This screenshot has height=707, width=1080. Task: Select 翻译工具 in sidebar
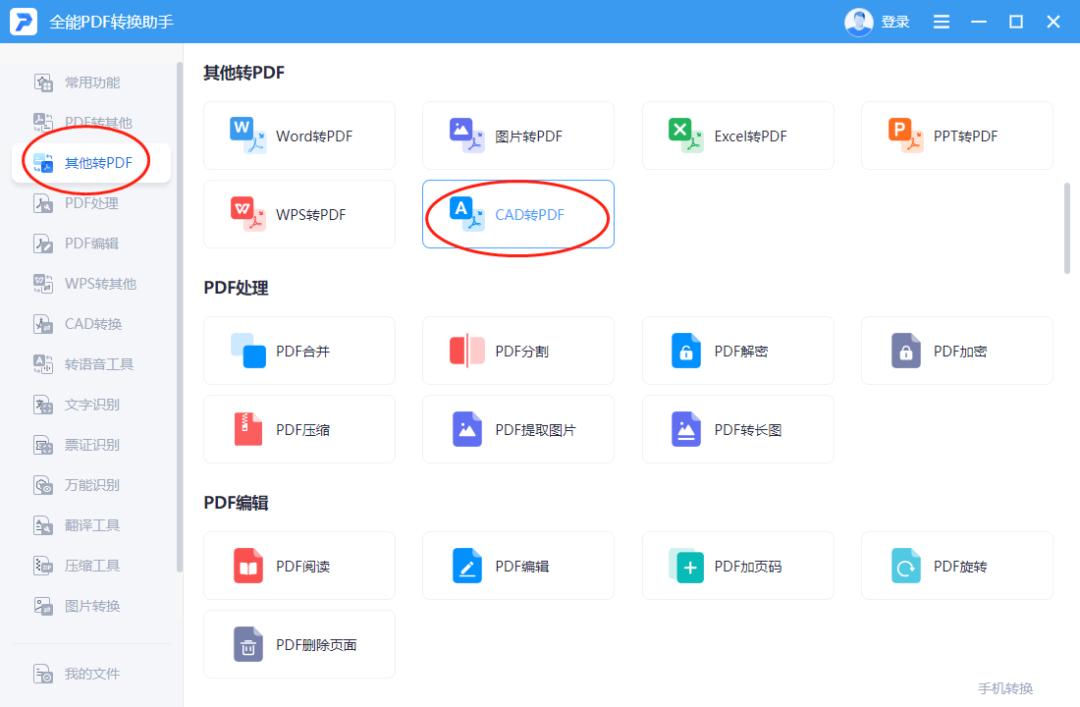click(91, 525)
